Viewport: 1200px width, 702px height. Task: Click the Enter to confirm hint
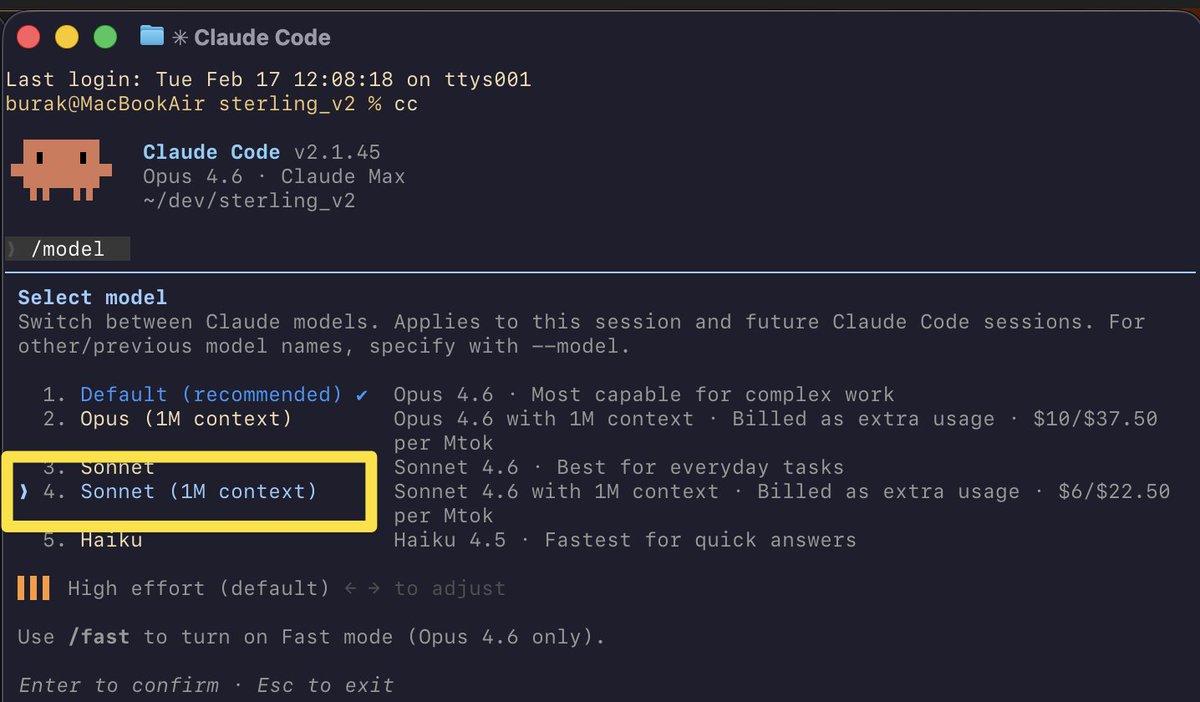coord(118,685)
